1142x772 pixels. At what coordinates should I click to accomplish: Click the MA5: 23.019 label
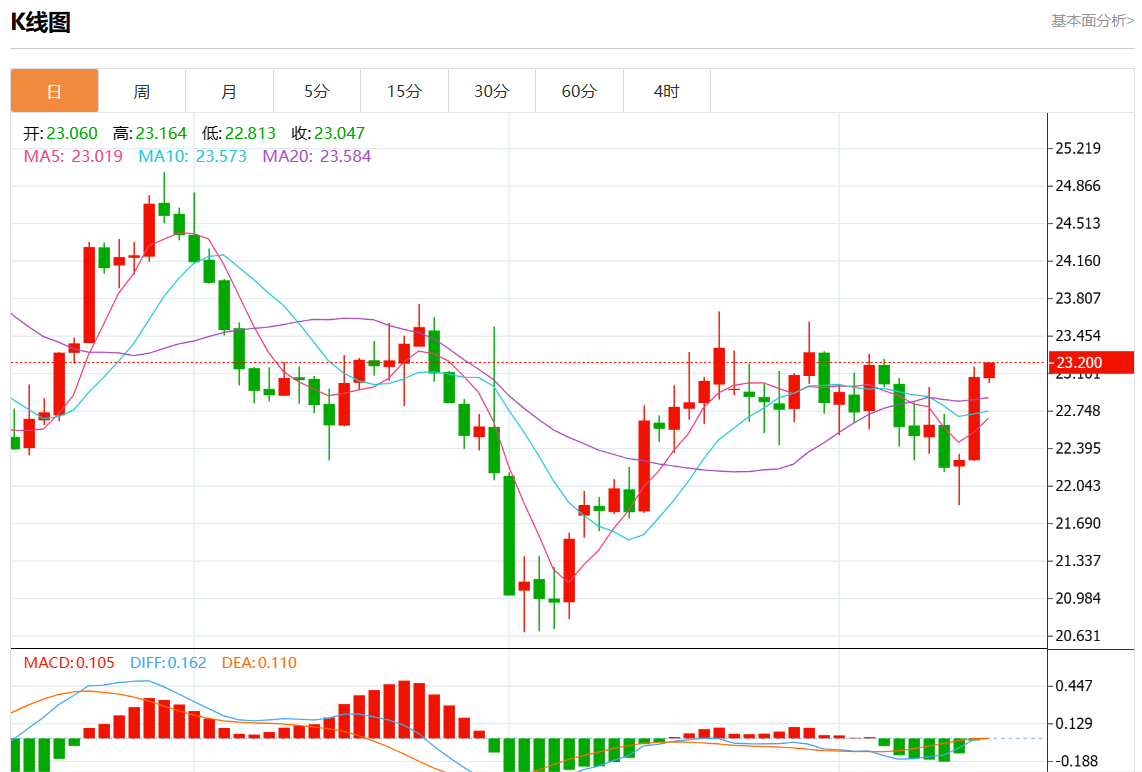click(73, 157)
